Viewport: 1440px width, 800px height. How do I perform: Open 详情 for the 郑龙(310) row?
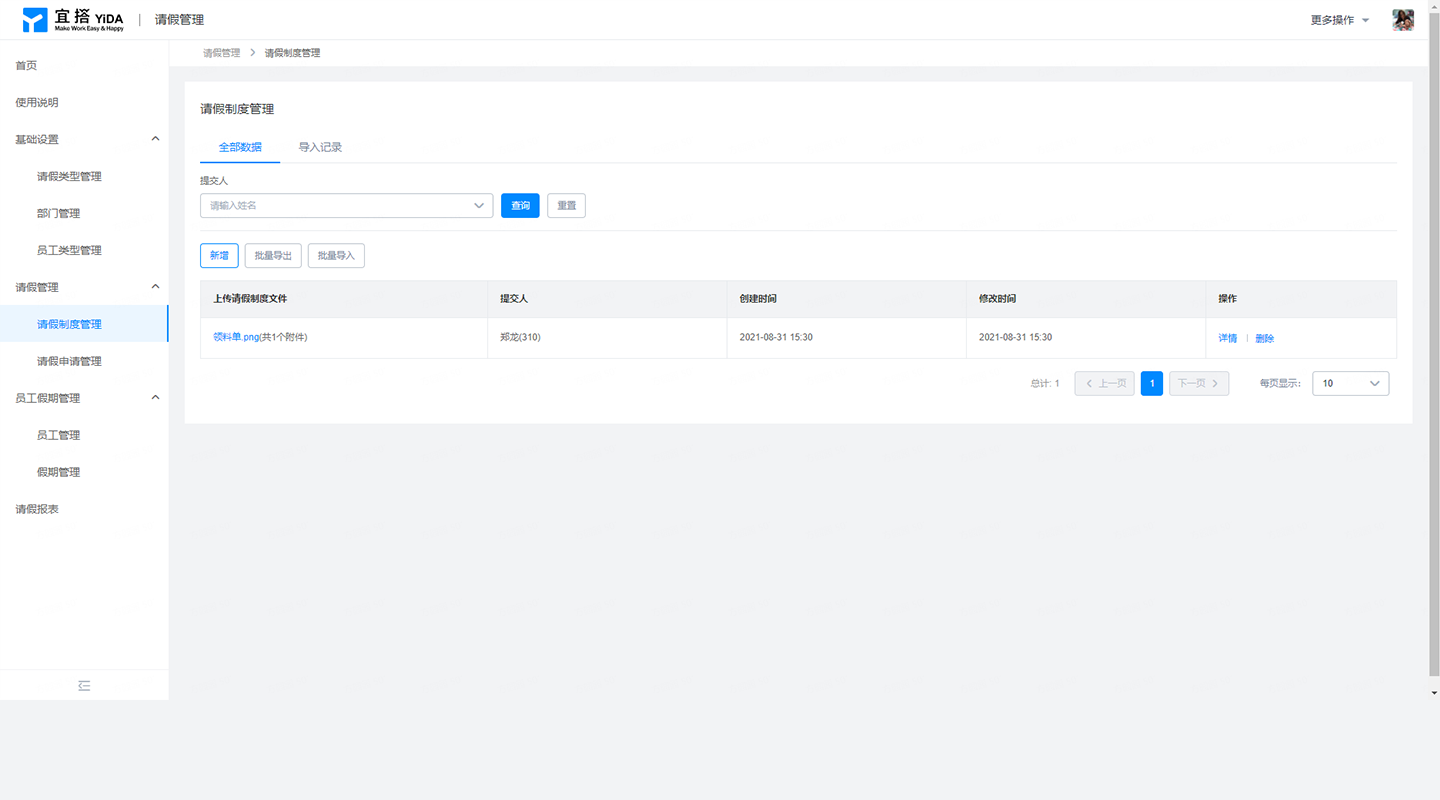[x=1227, y=339]
